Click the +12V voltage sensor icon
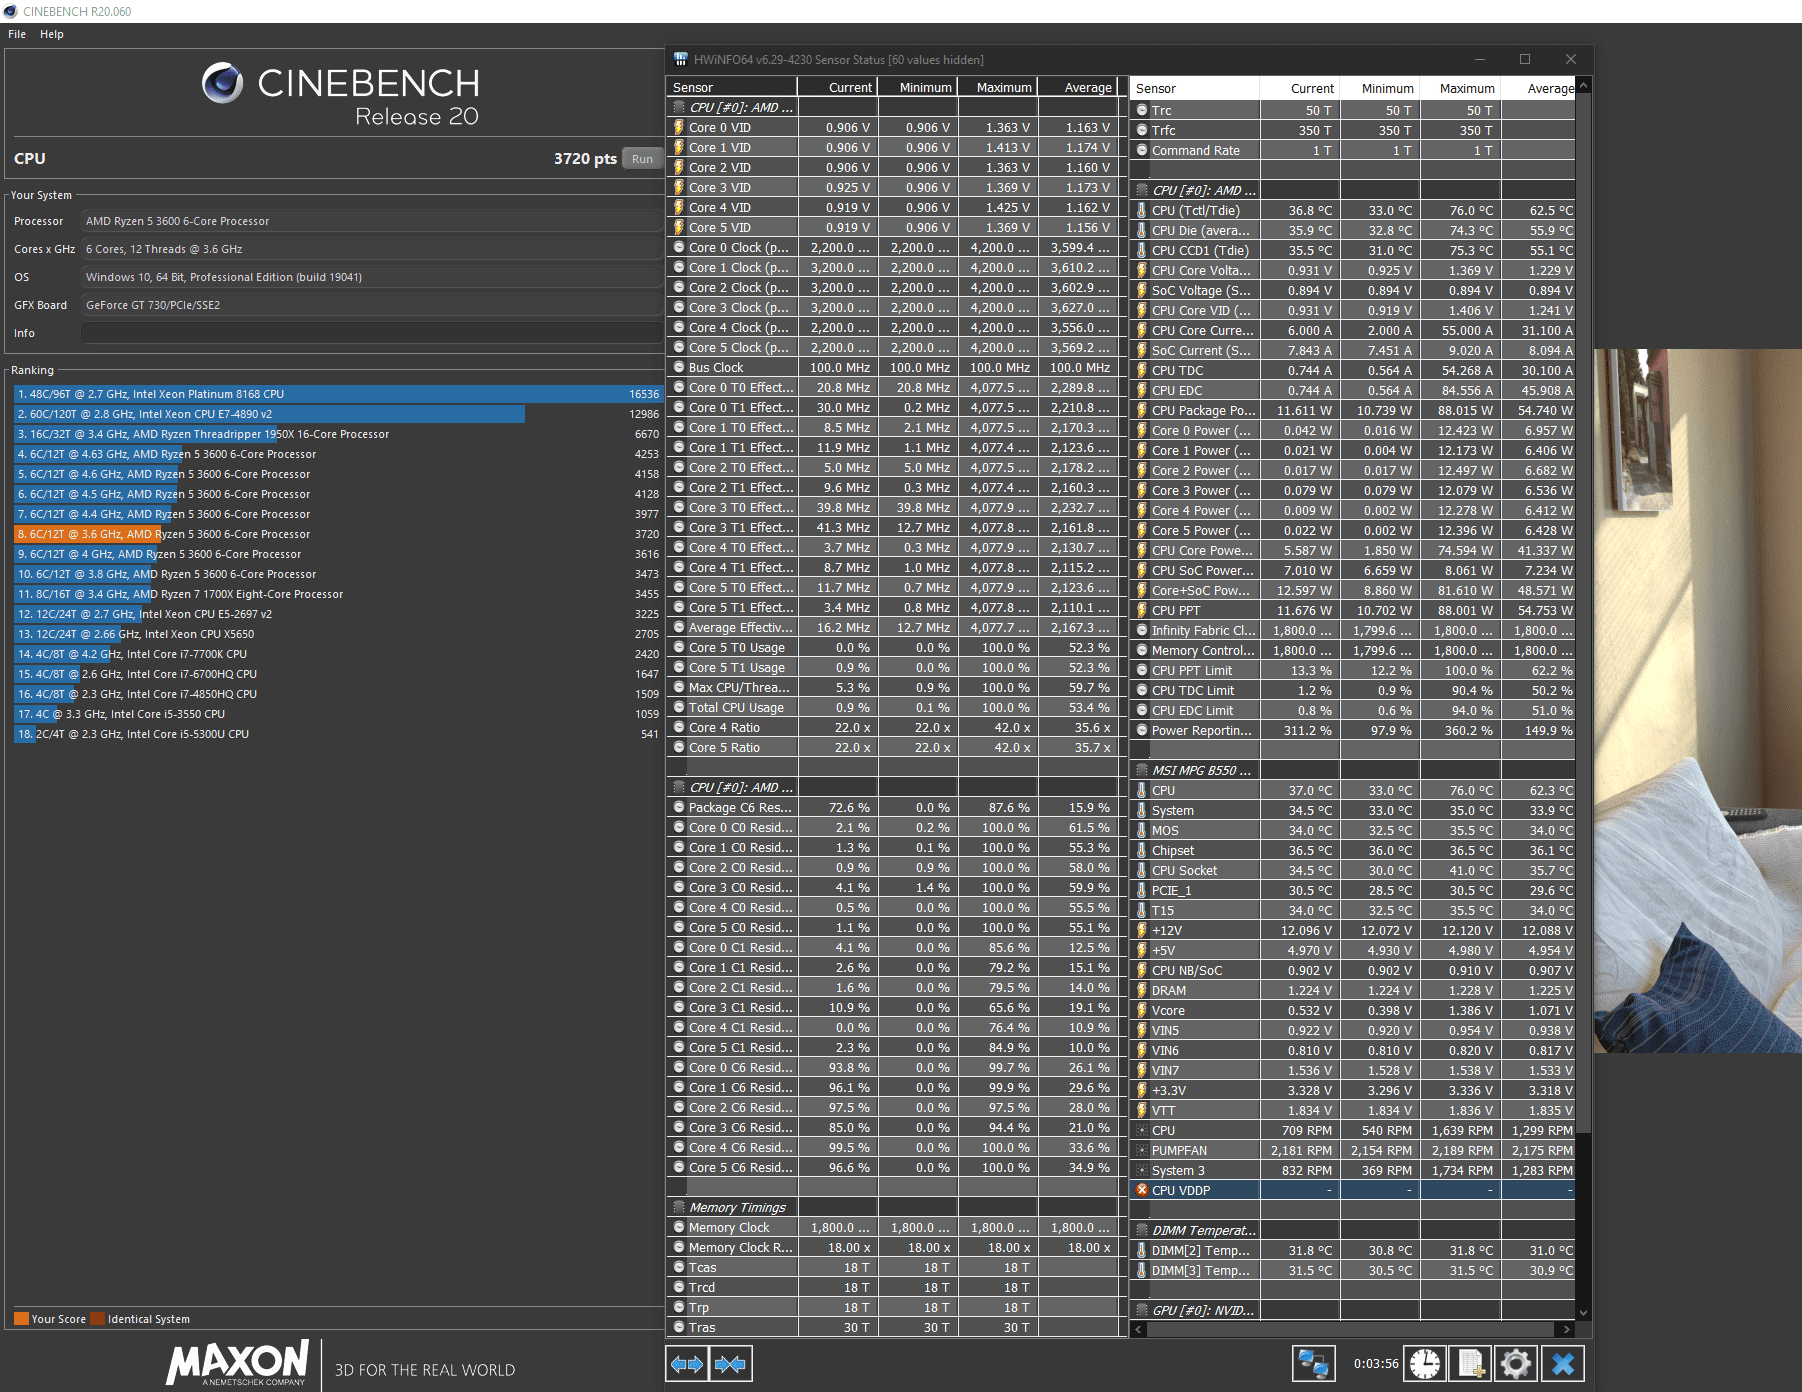 [x=1142, y=931]
